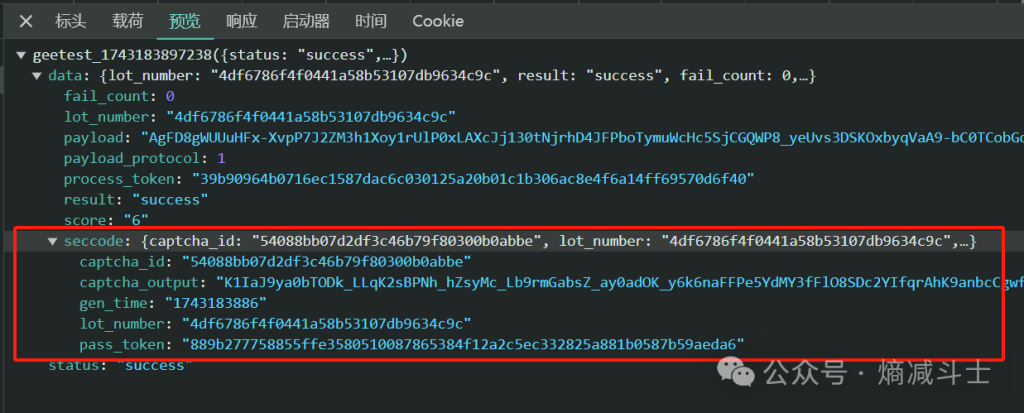Image resolution: width=1024 pixels, height=413 pixels.
Task: Show the 时间 tab
Action: (371, 21)
